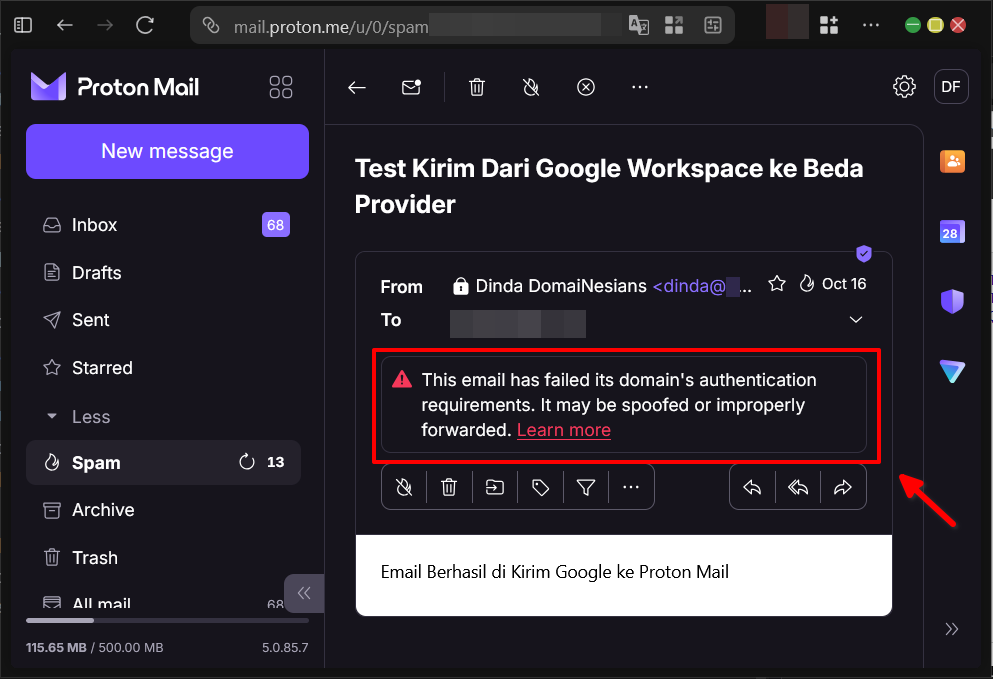Open the Learn more authentication link
Screen dimensions: 993x679
pos(563,429)
